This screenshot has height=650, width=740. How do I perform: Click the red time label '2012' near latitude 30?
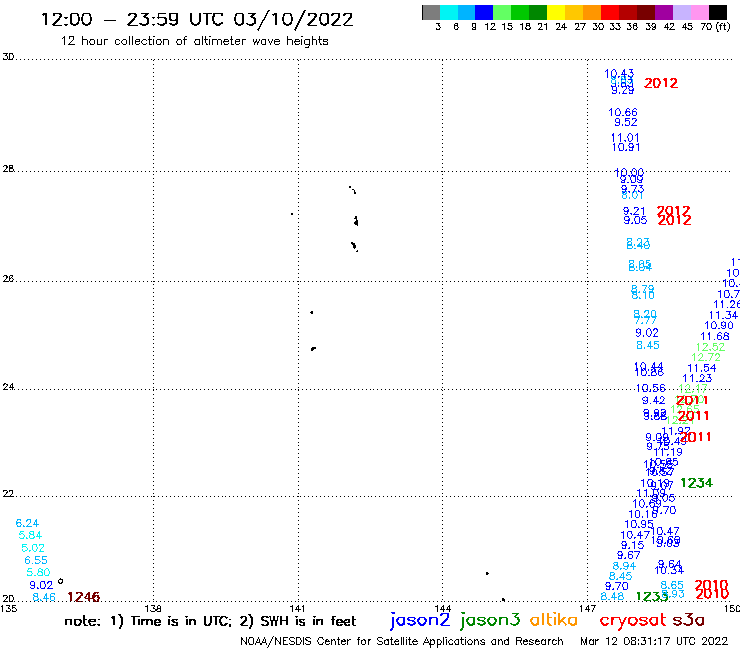point(661,83)
